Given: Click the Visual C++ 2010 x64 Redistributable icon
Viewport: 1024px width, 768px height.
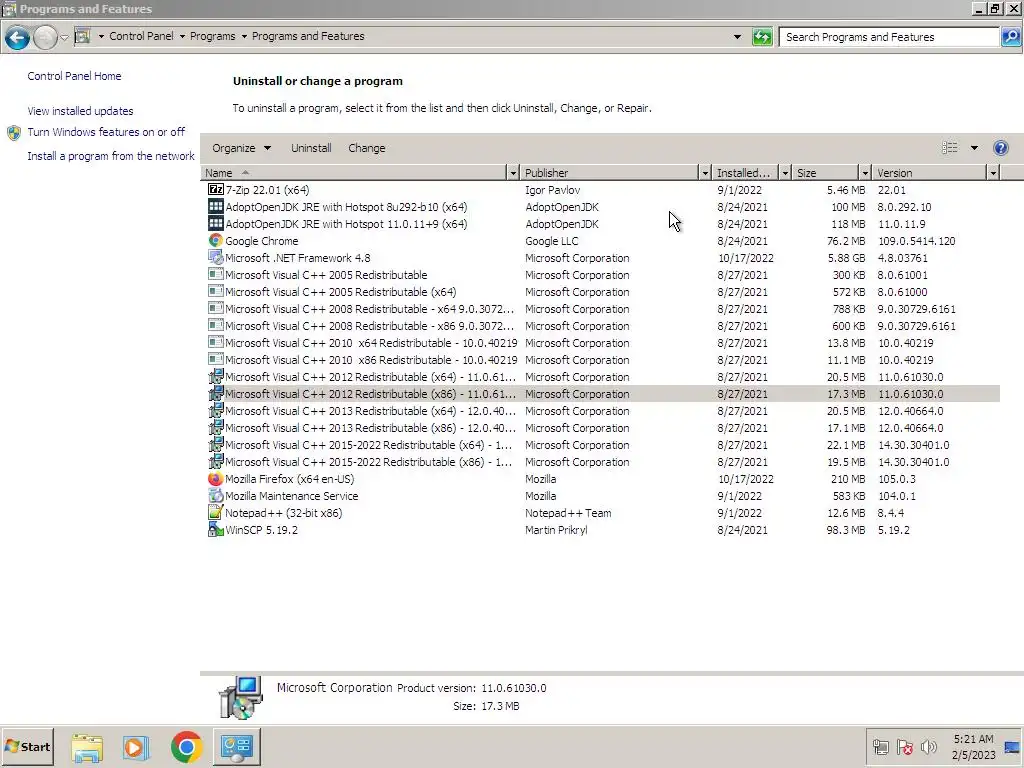Looking at the screenshot, I should [216, 342].
